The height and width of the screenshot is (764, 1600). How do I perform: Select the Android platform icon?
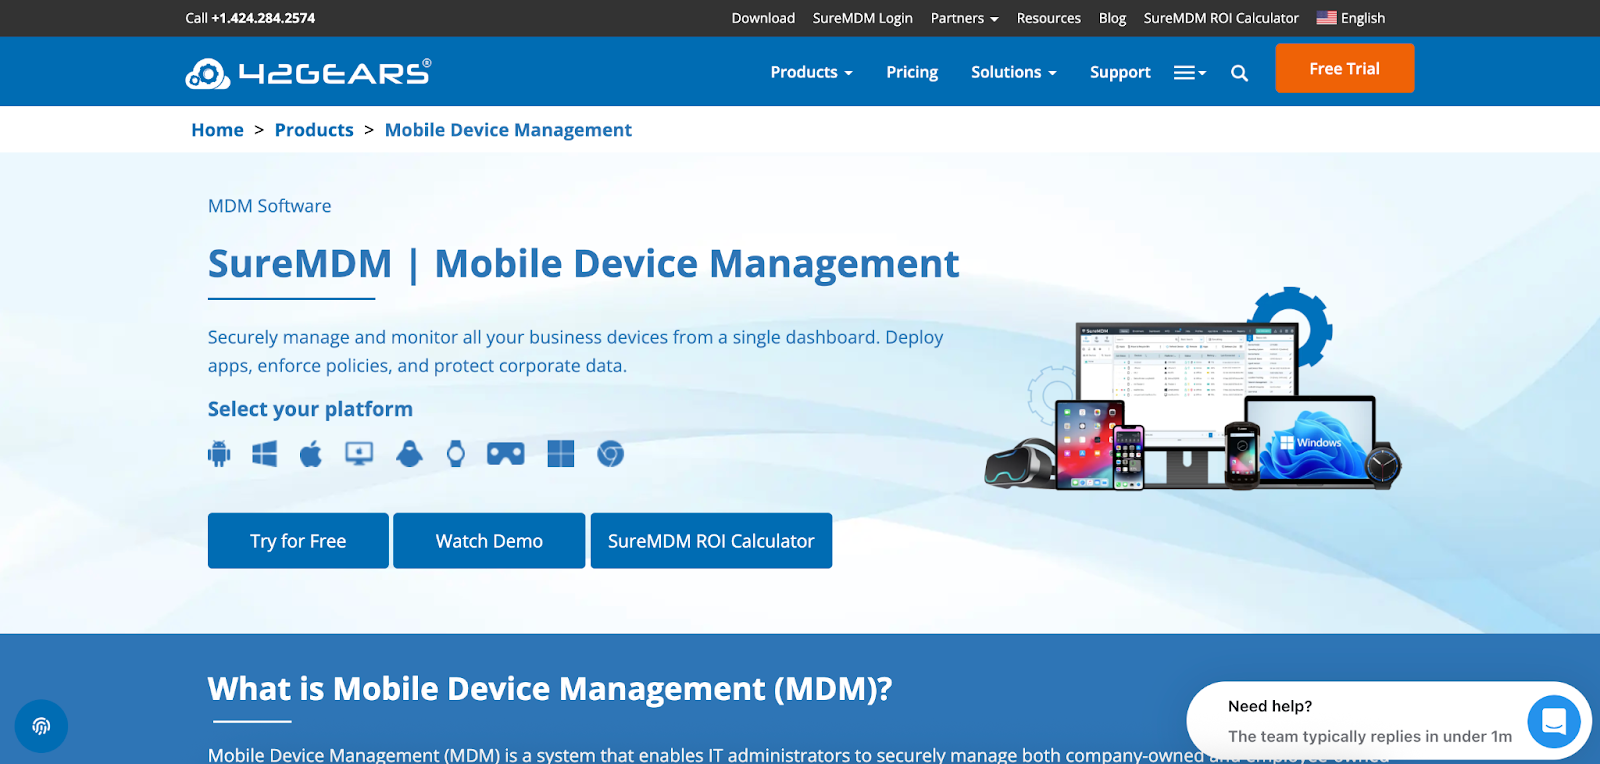(x=219, y=454)
